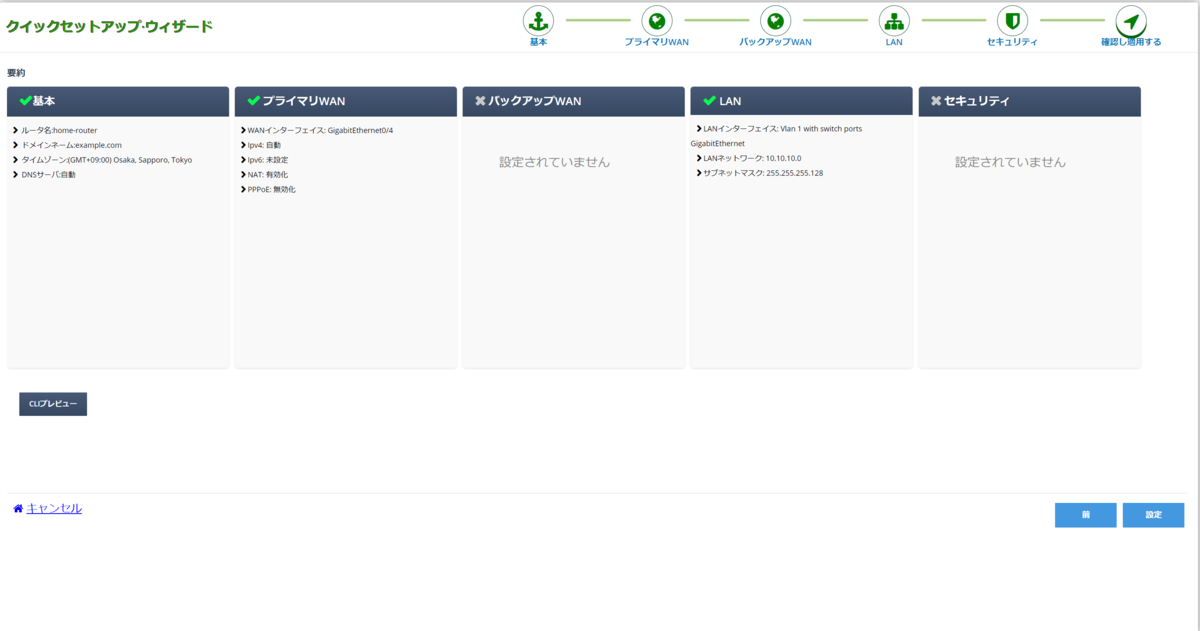Click the text WANインターフェイス: GigabitEthernet0/4
The height and width of the screenshot is (631, 1200).
[x=320, y=130]
